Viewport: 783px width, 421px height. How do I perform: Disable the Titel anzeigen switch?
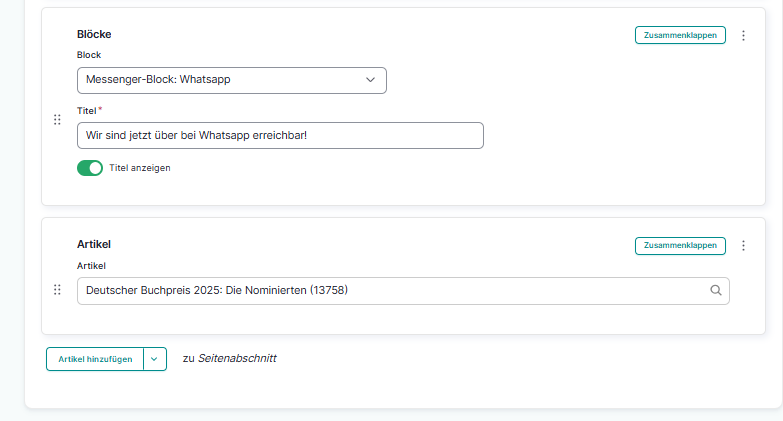pyautogui.click(x=90, y=168)
